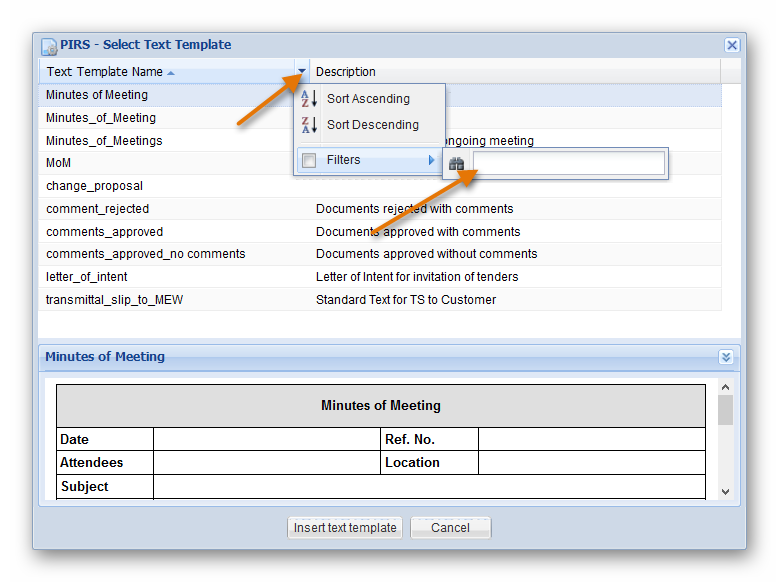Select the transmittal_slip_to_MEW template row
The image size is (779, 582).
(x=114, y=300)
